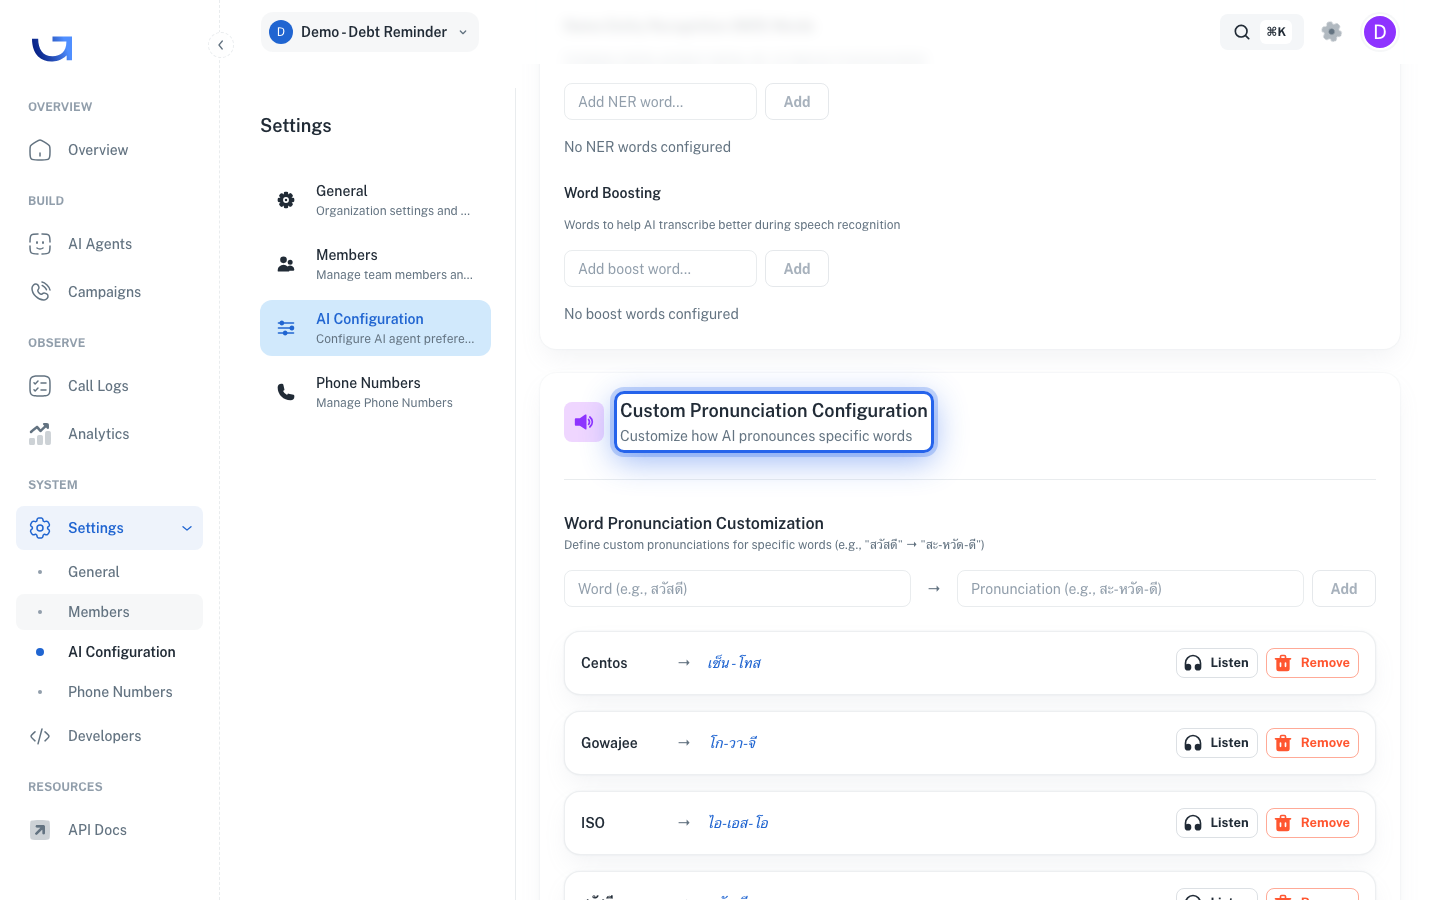This screenshot has height=900, width=1440.
Task: Open theme settings gear icon in header
Action: click(1331, 32)
